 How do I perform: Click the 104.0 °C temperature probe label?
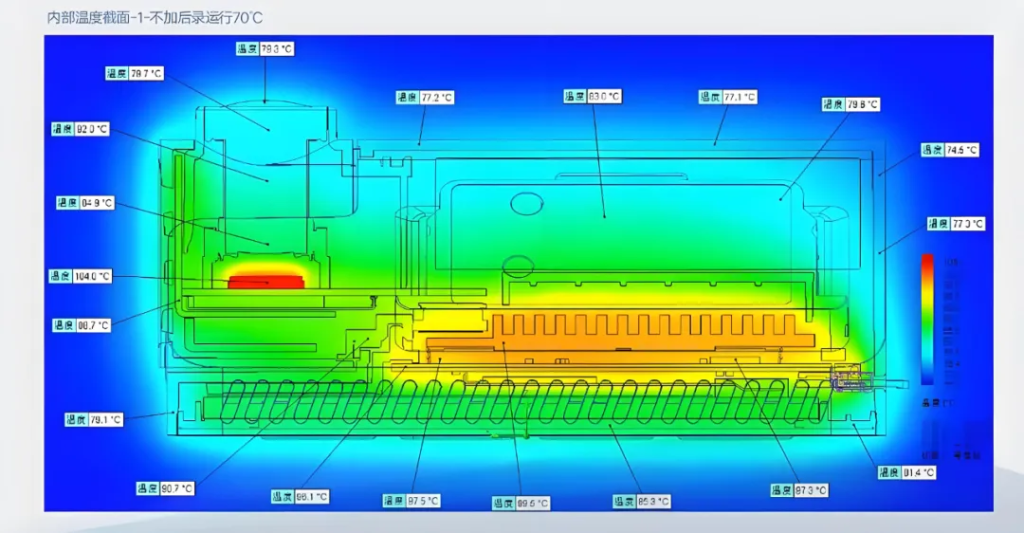click(81, 276)
